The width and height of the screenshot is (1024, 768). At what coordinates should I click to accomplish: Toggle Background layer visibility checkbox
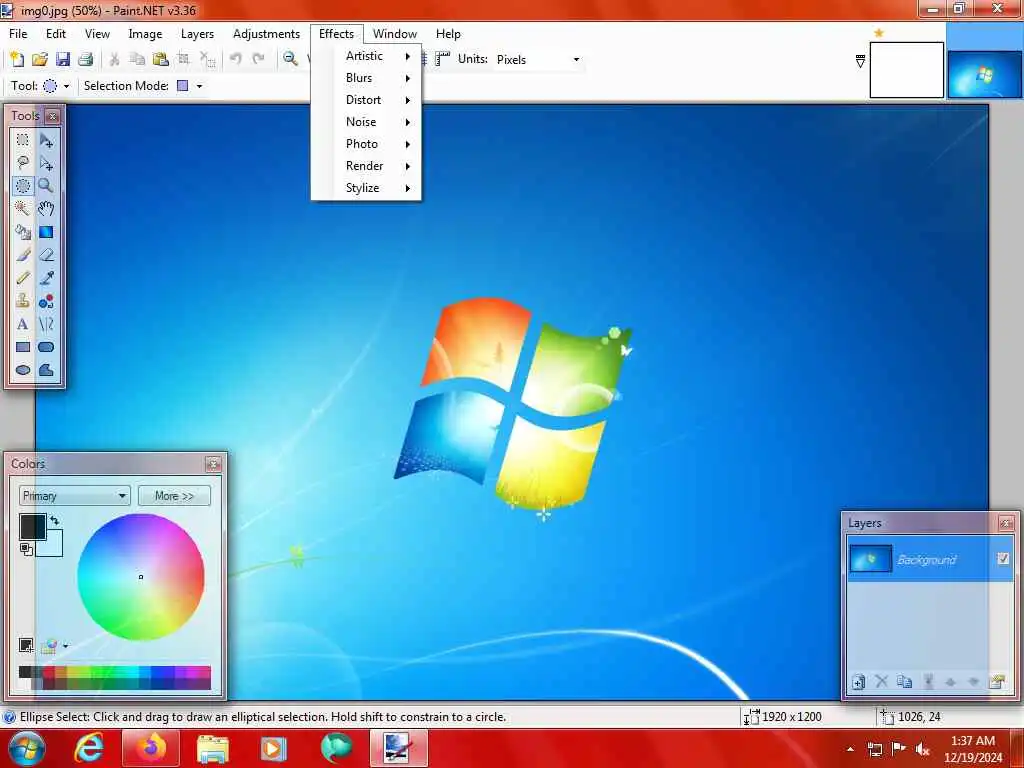pos(1003,558)
